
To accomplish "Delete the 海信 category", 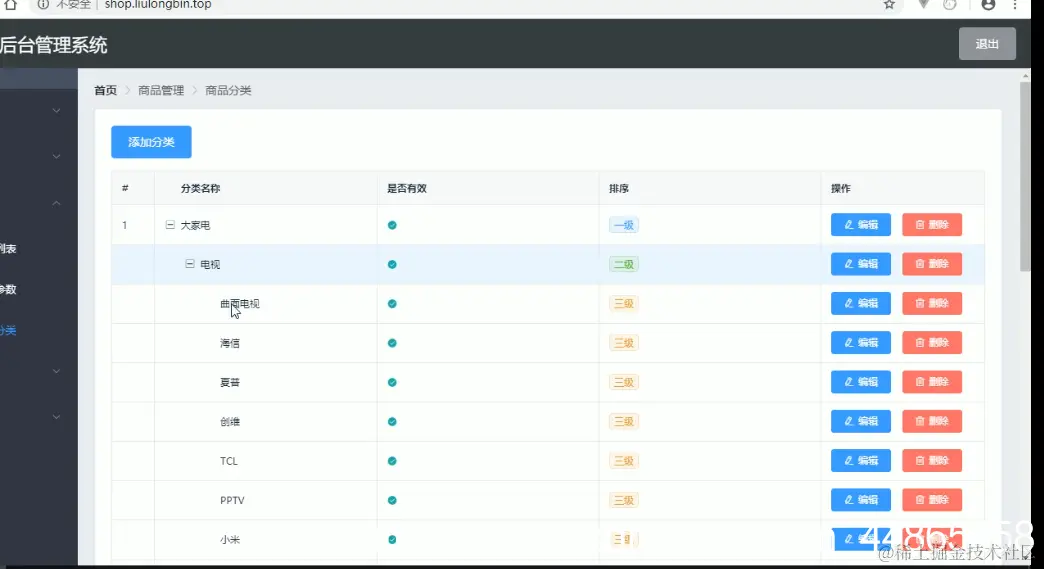I will pos(932,343).
